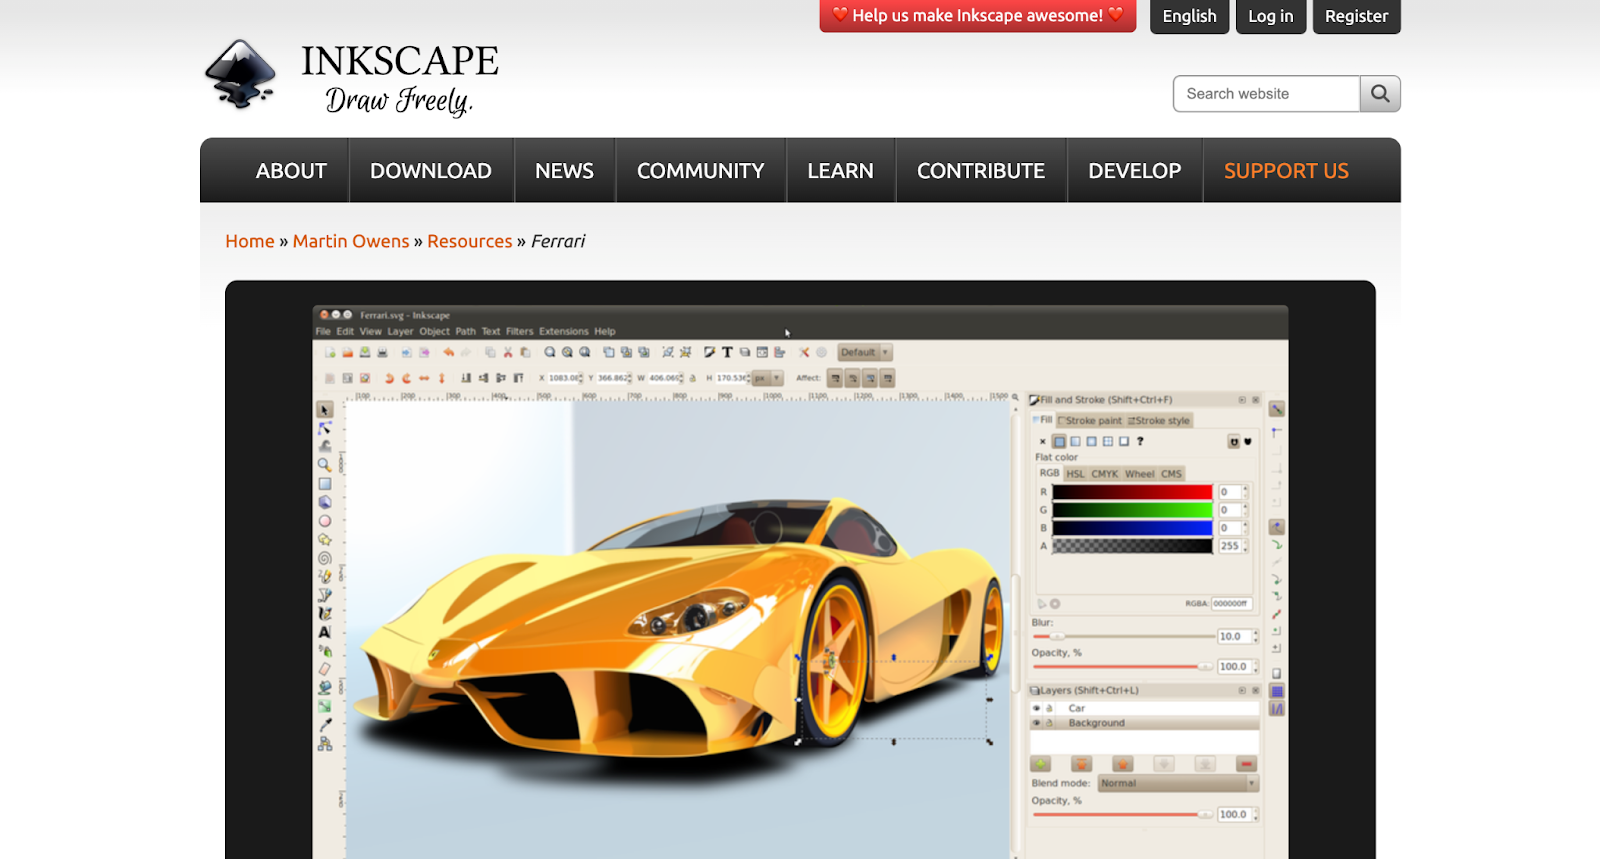
Task: Click the Layers panel iconify arrow
Action: (x=1242, y=691)
